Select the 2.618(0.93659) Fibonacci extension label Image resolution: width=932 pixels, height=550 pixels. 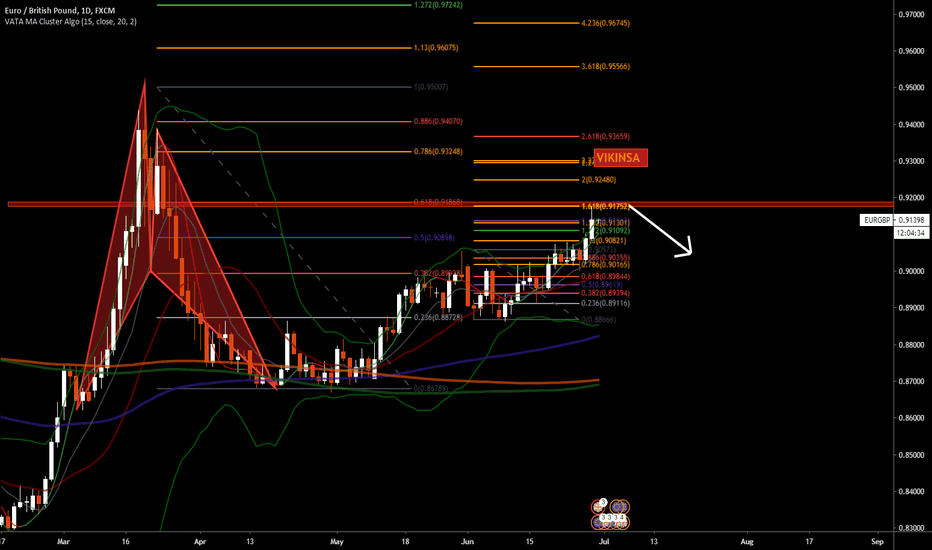(x=605, y=136)
